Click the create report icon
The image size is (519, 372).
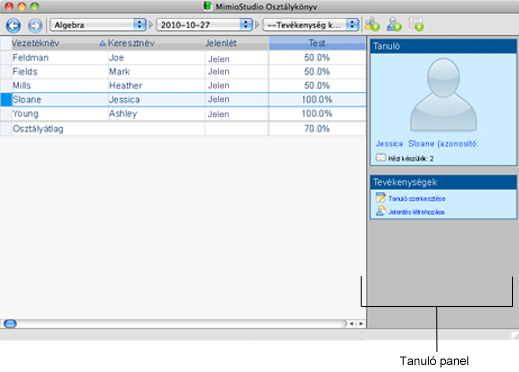coord(380,211)
